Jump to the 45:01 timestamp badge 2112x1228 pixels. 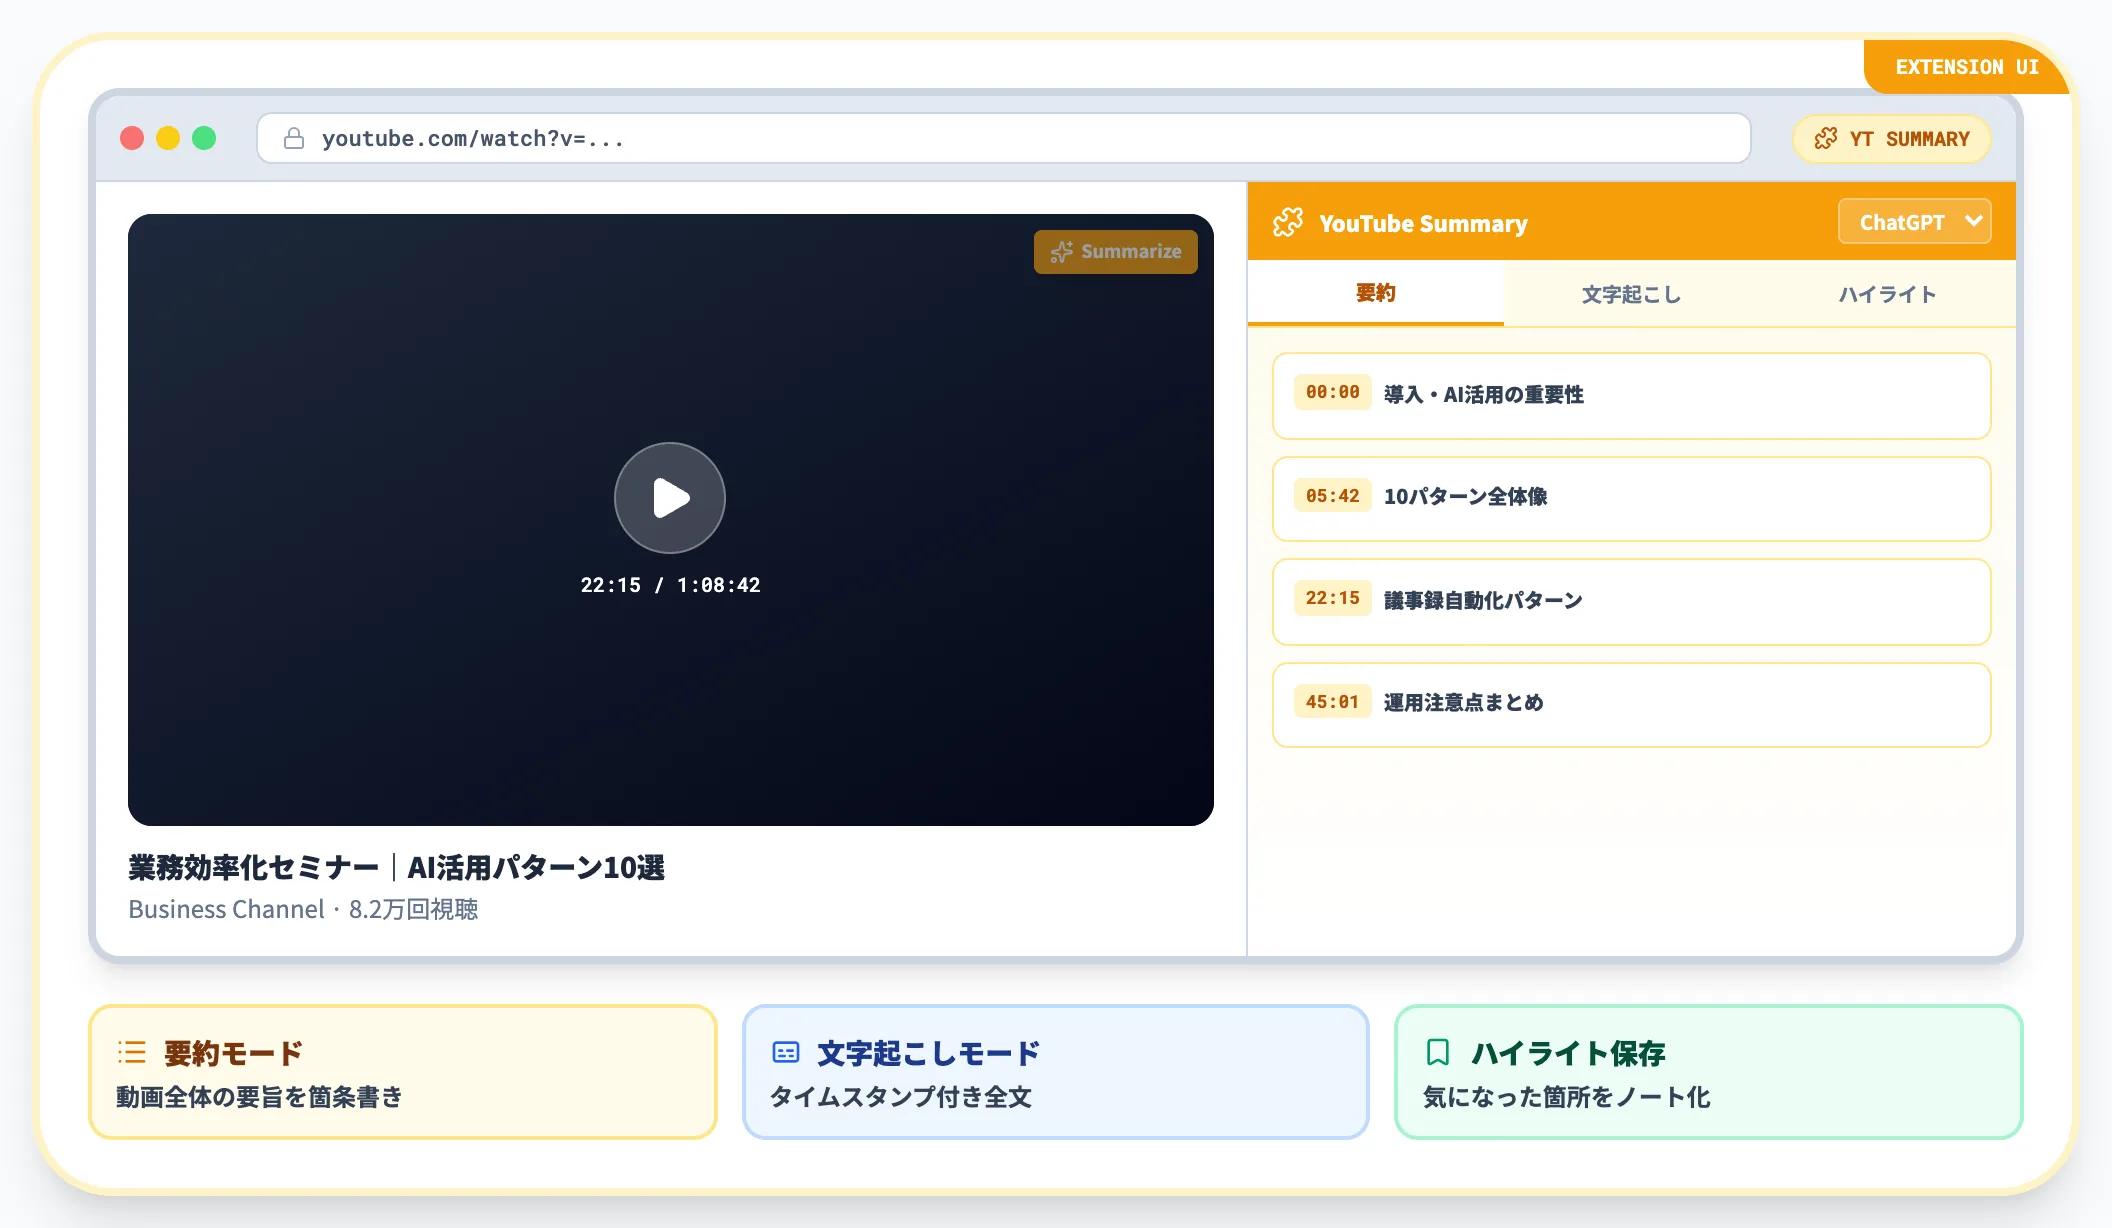[1332, 702]
